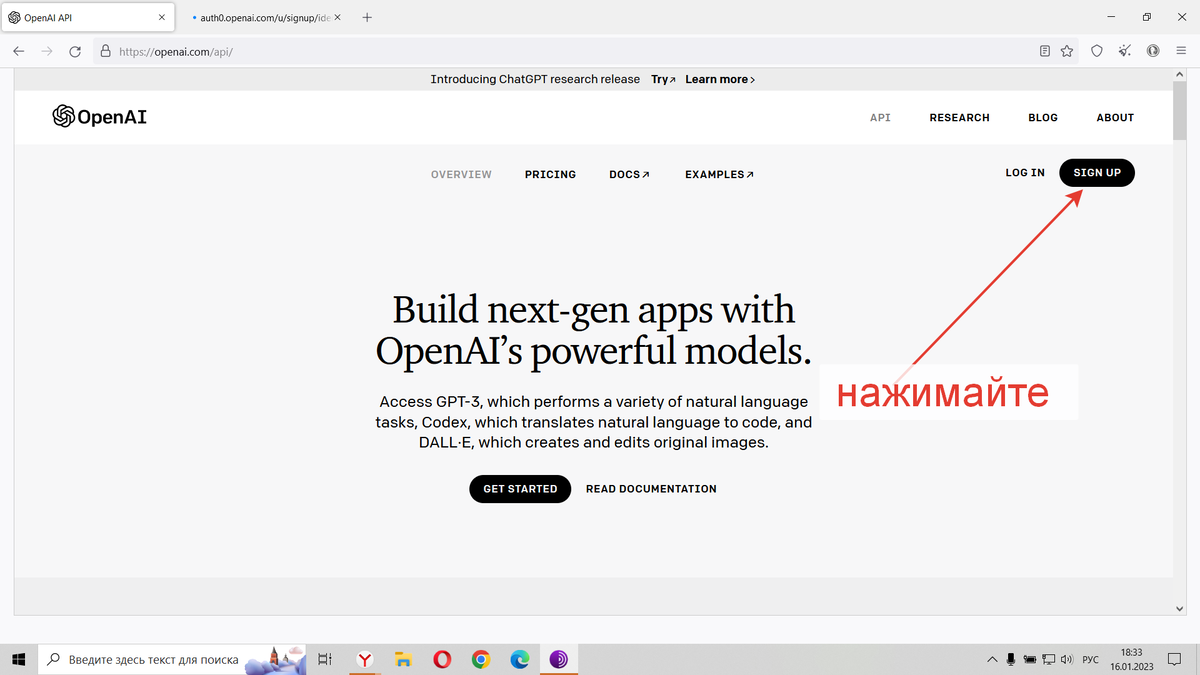Click the page vertical scrollbar thumb
Viewport: 1200px width, 675px height.
[1182, 112]
